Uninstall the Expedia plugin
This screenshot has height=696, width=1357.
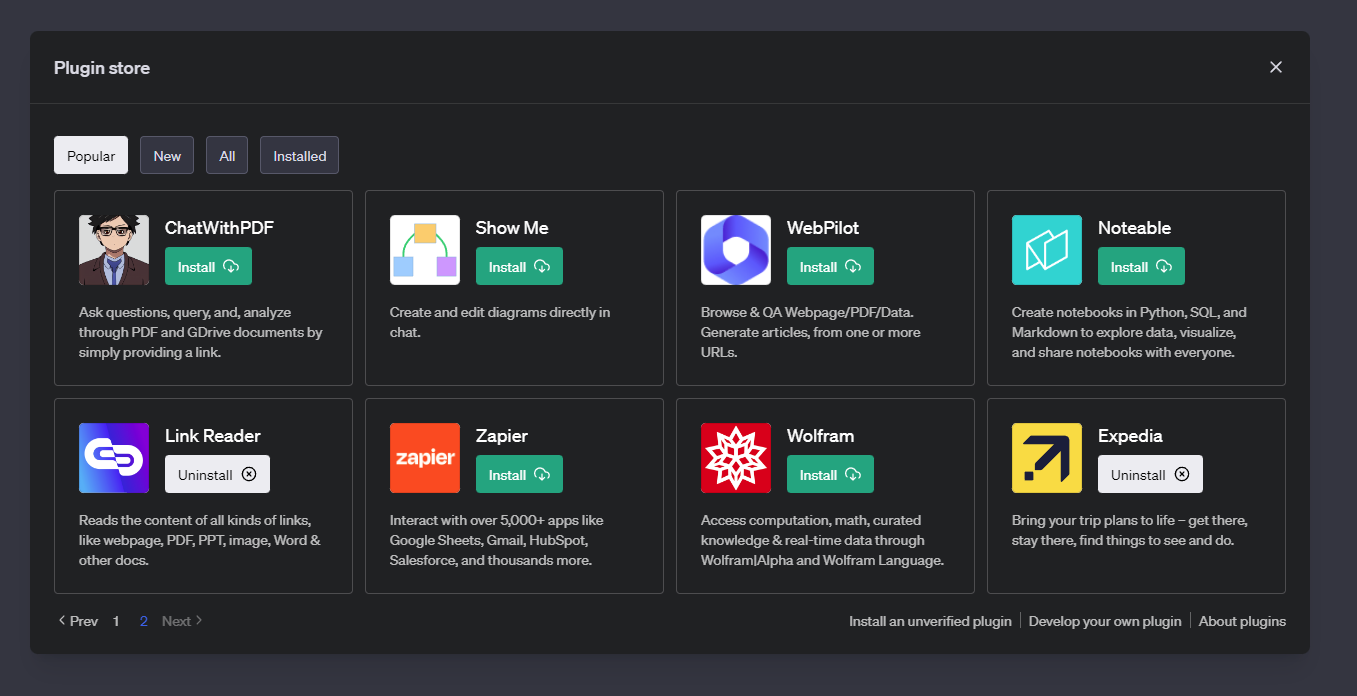[x=1150, y=474]
